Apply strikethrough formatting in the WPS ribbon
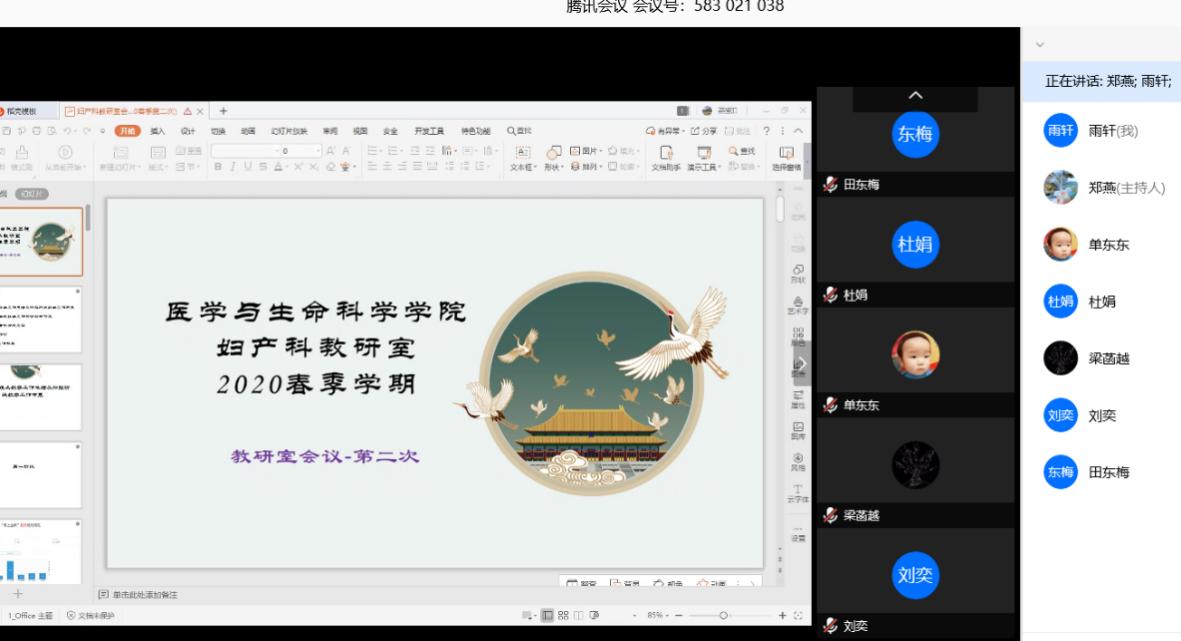Image resolution: width=1181 pixels, height=641 pixels. pos(263,166)
